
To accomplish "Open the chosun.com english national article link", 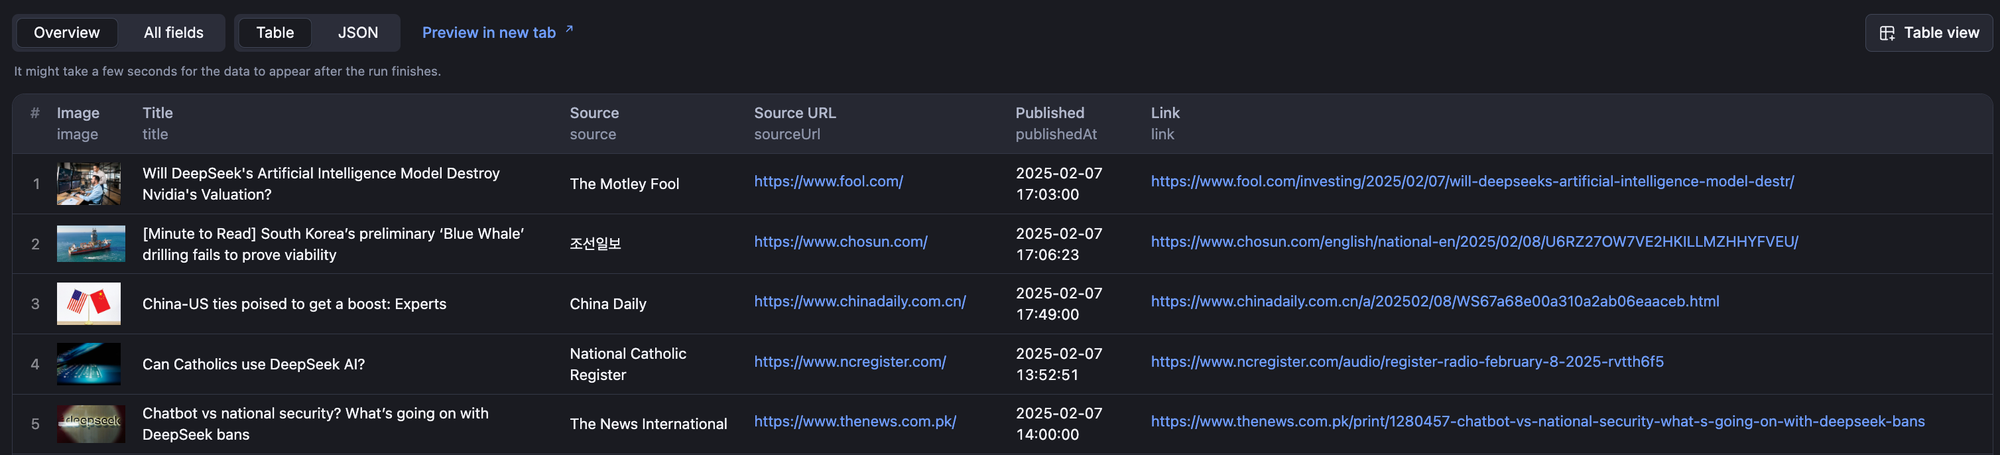I will [1474, 241].
